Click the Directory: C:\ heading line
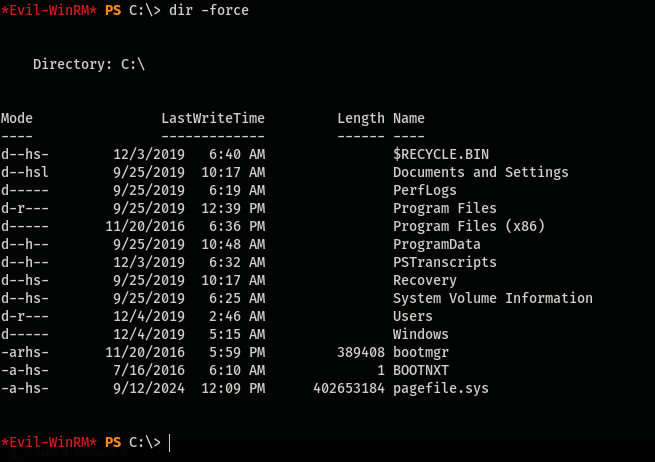655x462 pixels. 89,64
